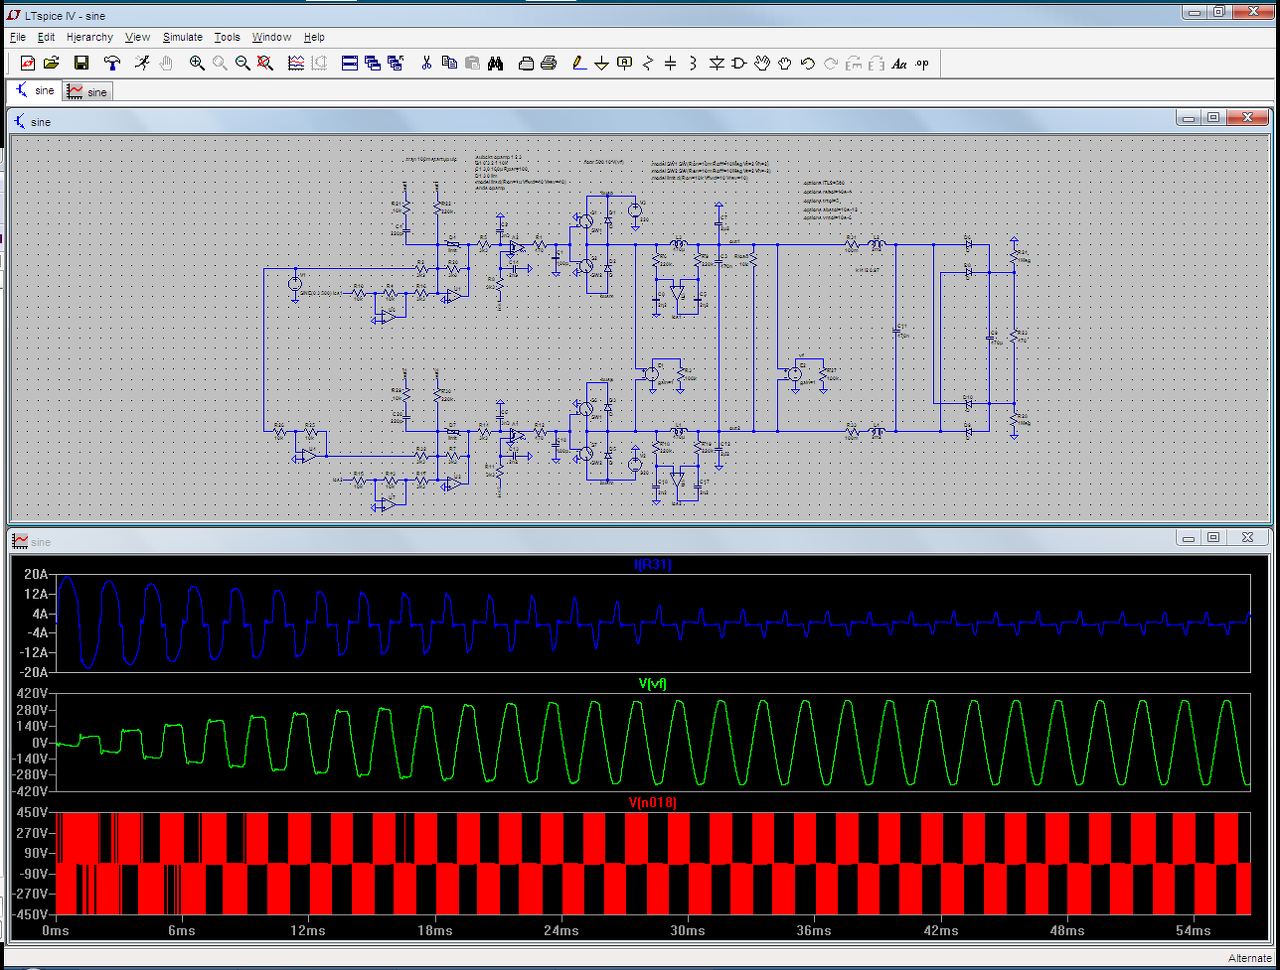Open the Hierarchy menu
Image resolution: width=1280 pixels, height=970 pixels.
pos(89,37)
